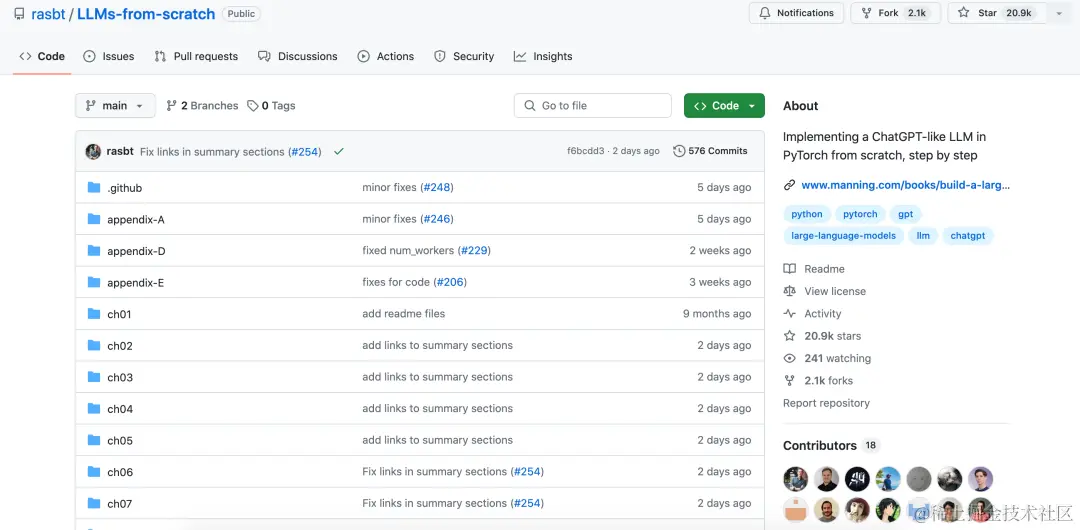Click the appendix-A folder icon

coord(94,219)
